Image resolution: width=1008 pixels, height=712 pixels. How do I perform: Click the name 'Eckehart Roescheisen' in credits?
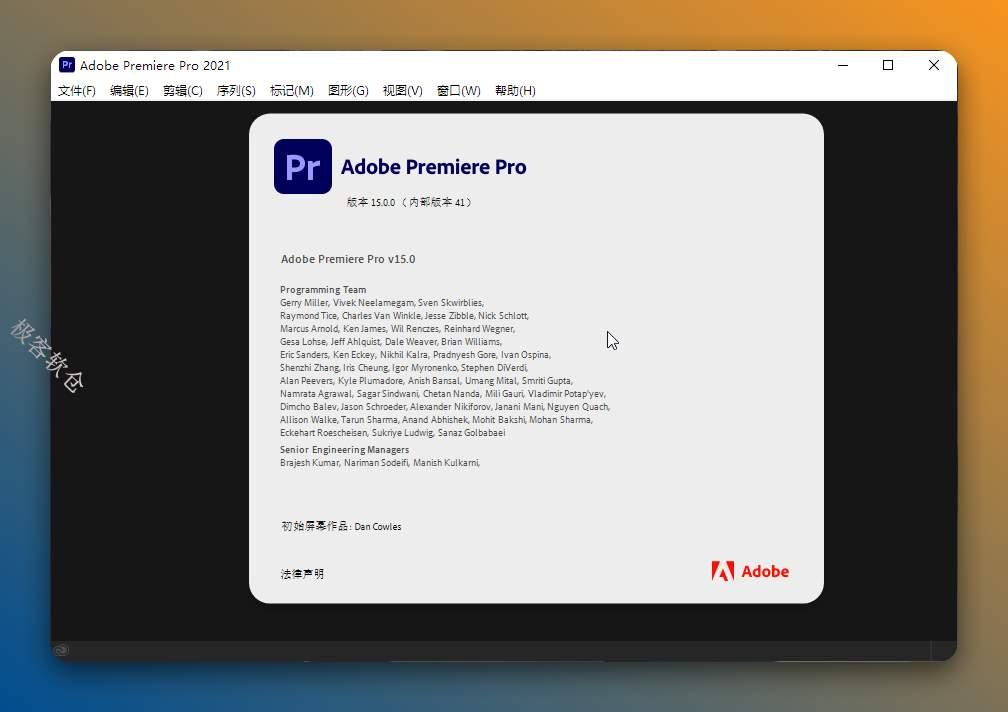(323, 432)
